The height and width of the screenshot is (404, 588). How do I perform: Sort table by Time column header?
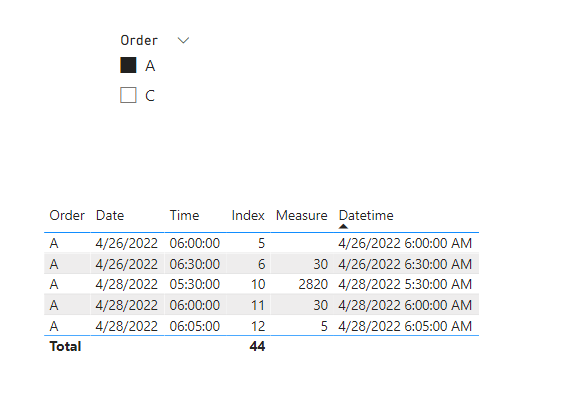(184, 215)
